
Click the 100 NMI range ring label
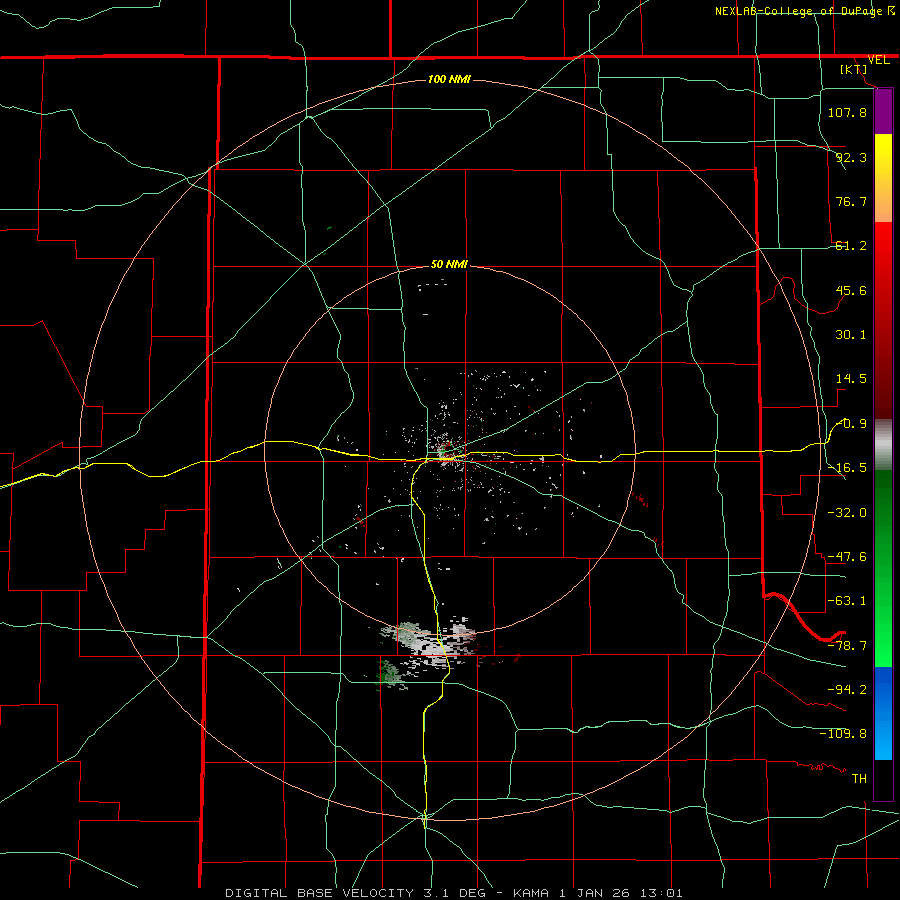pos(449,79)
